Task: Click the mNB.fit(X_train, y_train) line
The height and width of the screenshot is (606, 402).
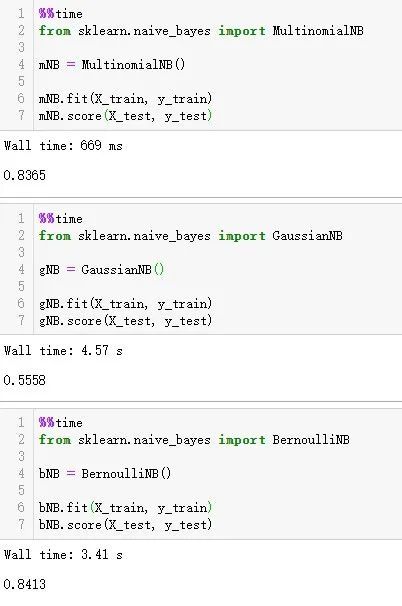Action: (x=126, y=99)
